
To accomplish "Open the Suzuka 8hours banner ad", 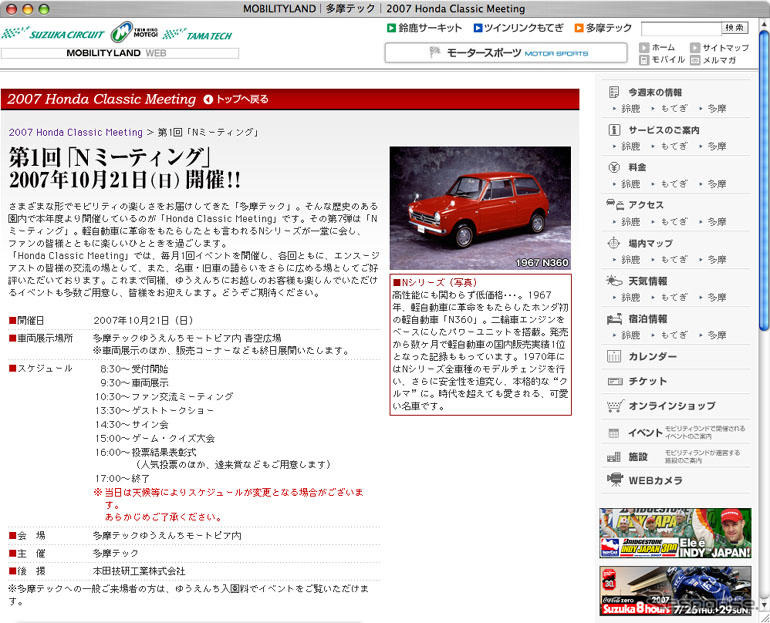I will [675, 591].
